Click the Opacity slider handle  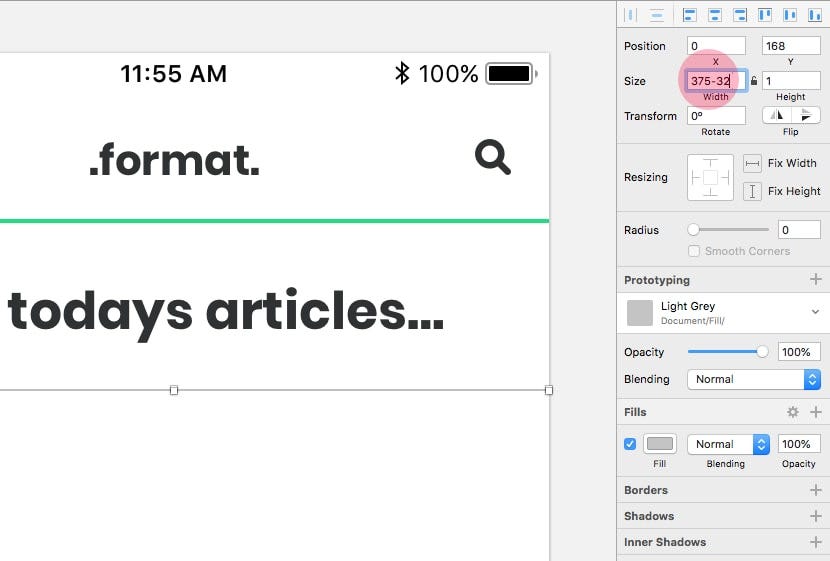[762, 351]
